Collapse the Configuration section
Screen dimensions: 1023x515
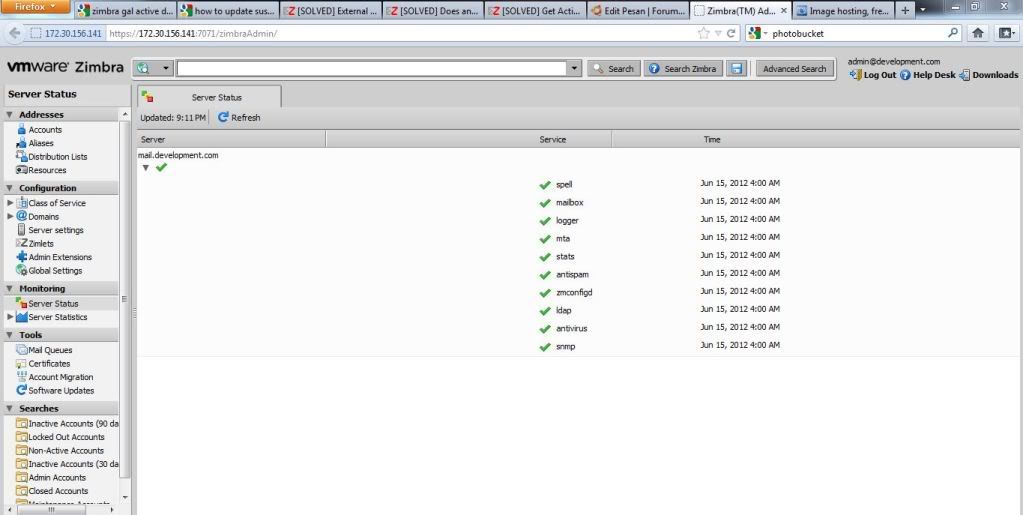10,188
